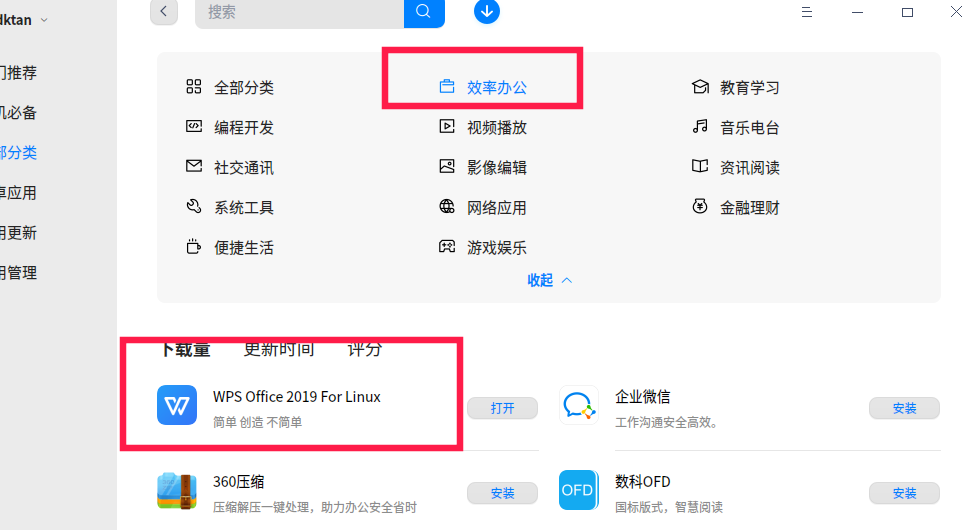Click the 教育学习 graduation cap icon
This screenshot has width=962, height=530.
point(700,86)
